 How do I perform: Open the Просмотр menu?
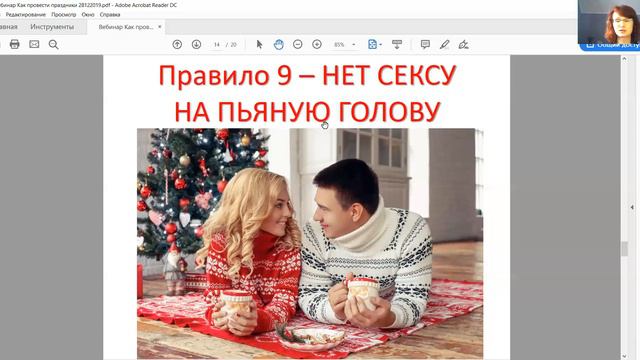[x=64, y=14]
